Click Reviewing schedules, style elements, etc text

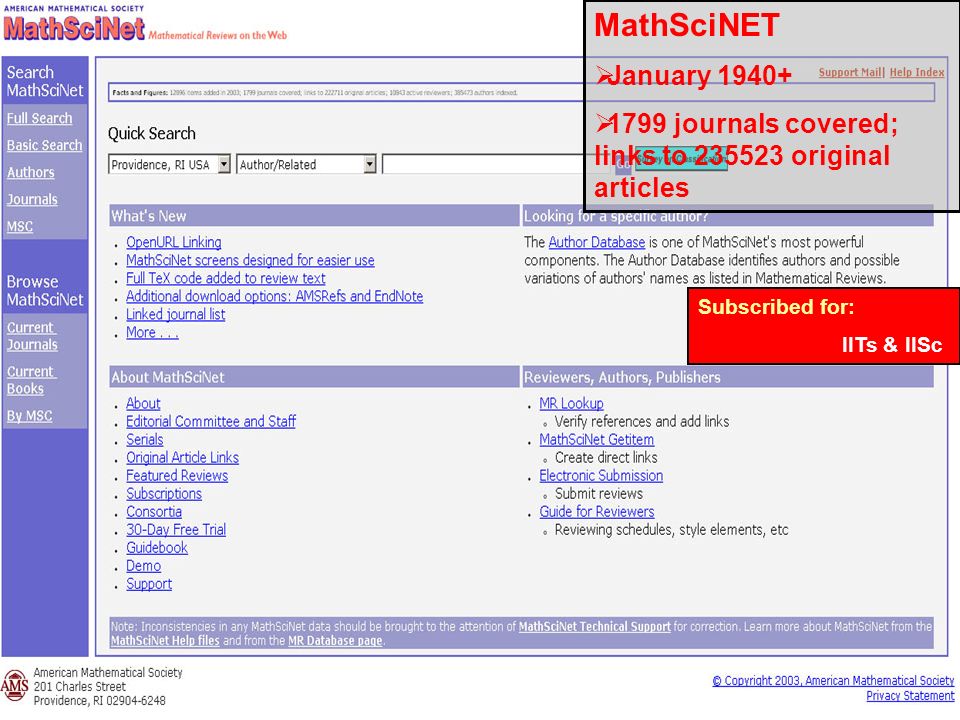tap(672, 530)
